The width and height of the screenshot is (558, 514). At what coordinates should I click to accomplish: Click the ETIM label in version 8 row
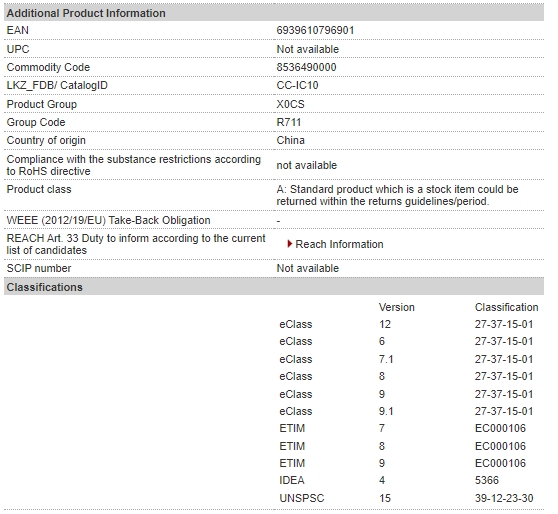(x=292, y=446)
